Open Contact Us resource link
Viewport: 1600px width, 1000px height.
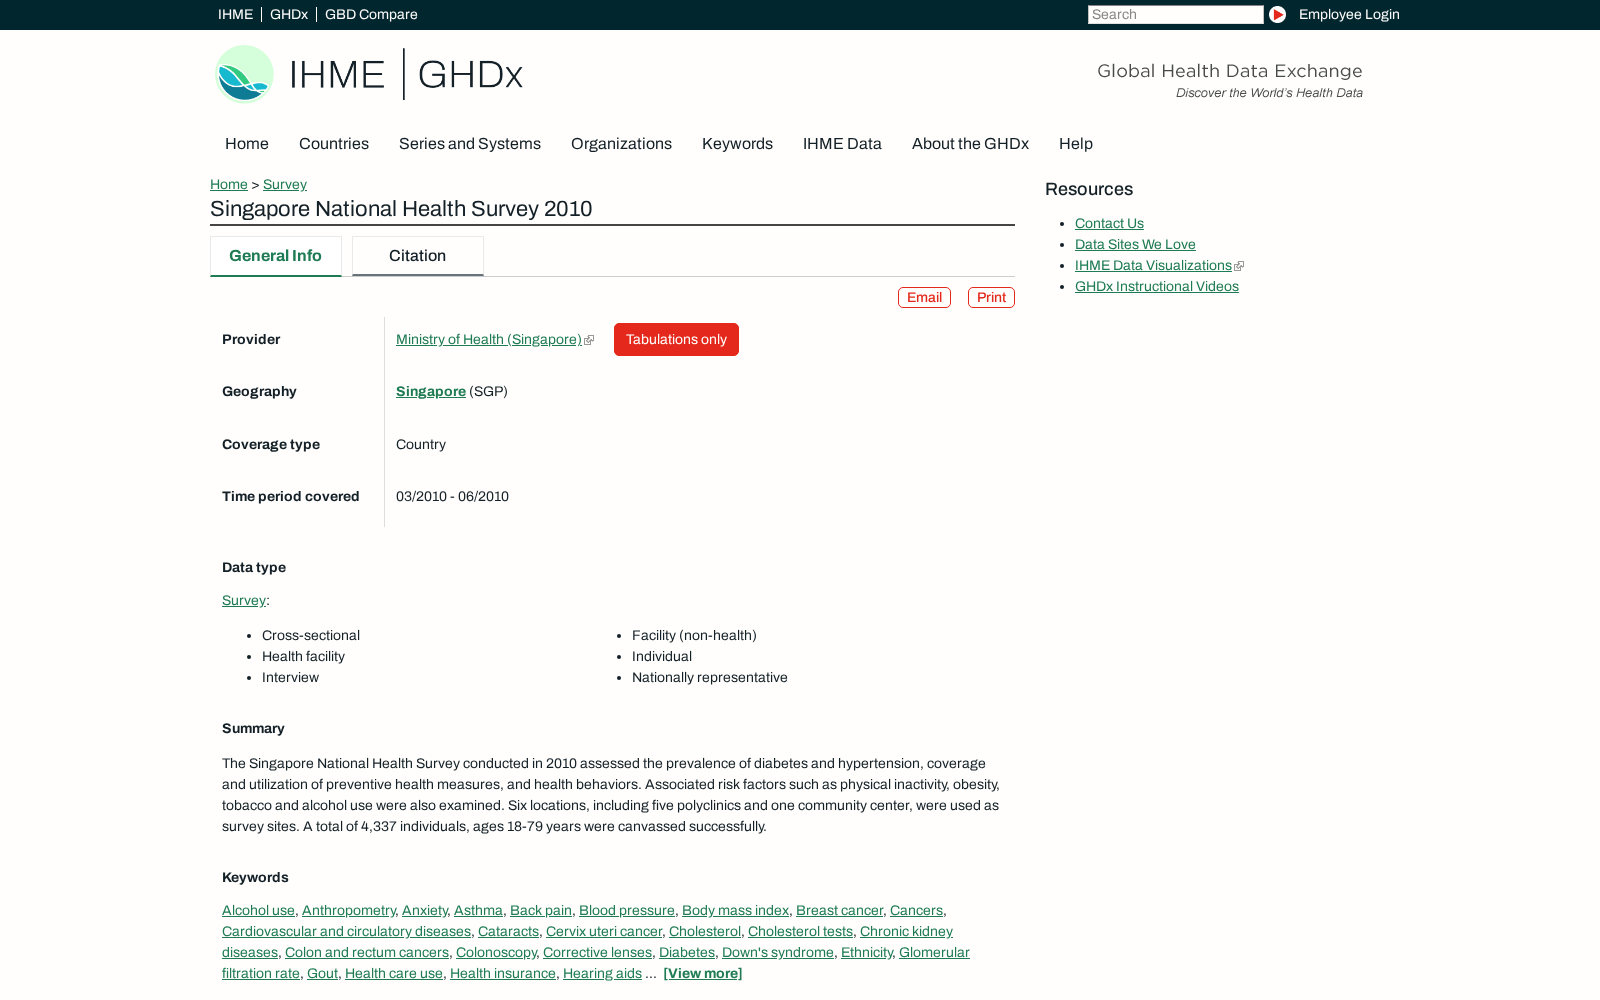pos(1109,223)
